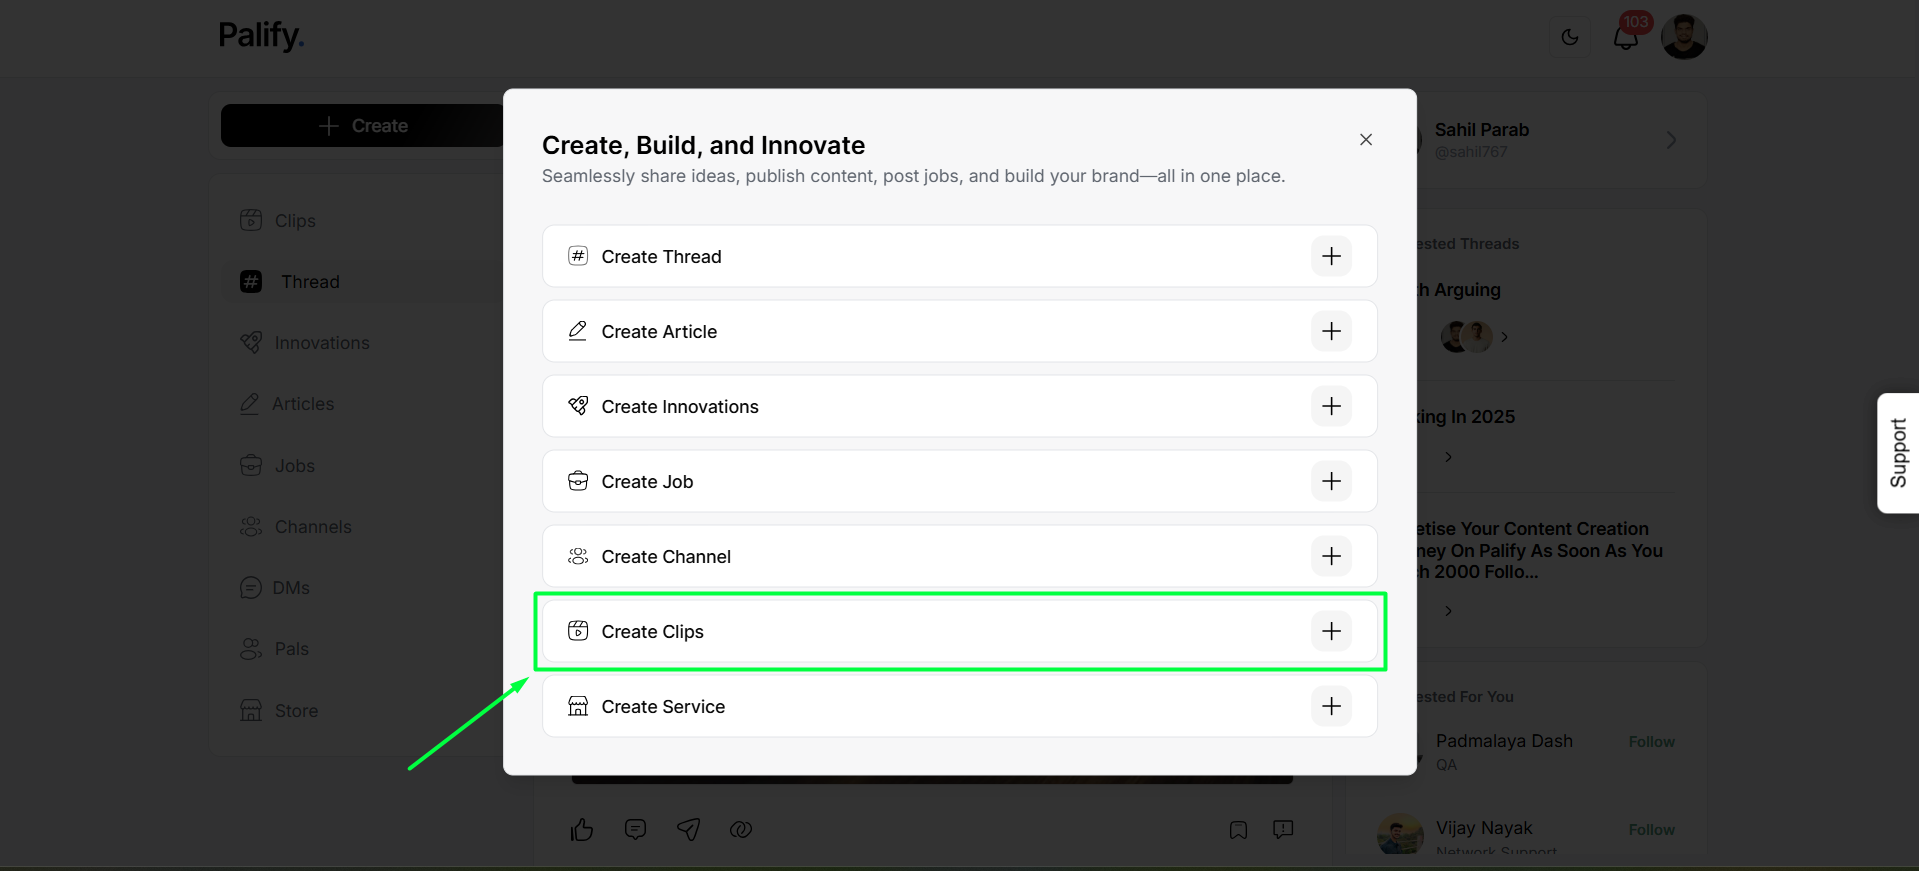This screenshot has height=871, width=1919.
Task: Open the Arguing suggested thread chevron
Action: (x=1504, y=337)
